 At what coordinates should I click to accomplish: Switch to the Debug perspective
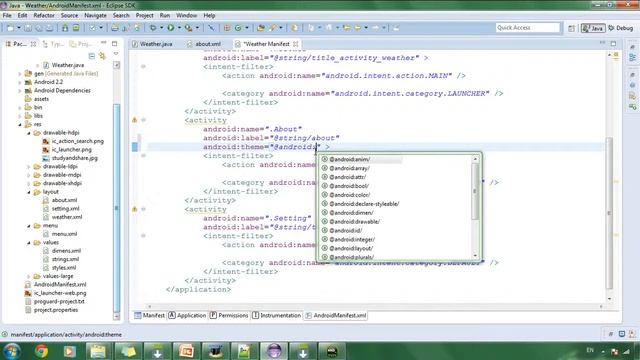pyautogui.click(x=621, y=28)
